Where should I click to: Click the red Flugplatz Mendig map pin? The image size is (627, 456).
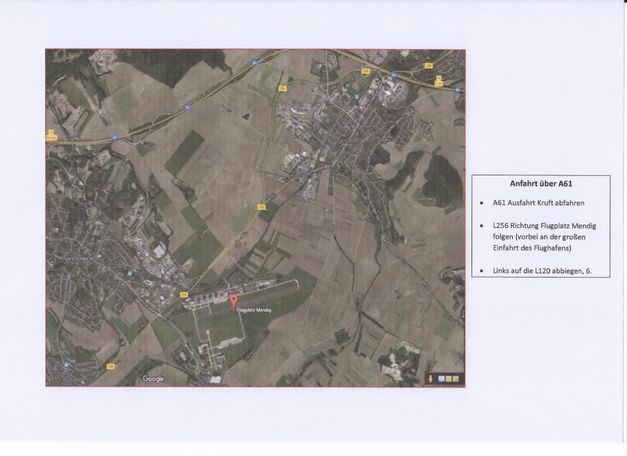[x=234, y=302]
